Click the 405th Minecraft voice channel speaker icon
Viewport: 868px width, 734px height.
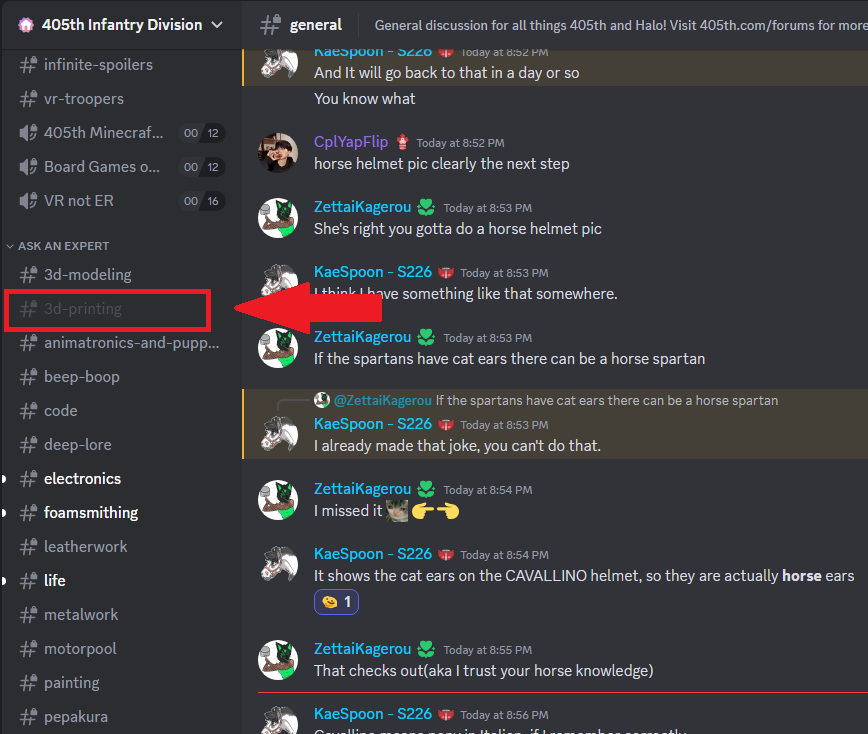coord(28,133)
